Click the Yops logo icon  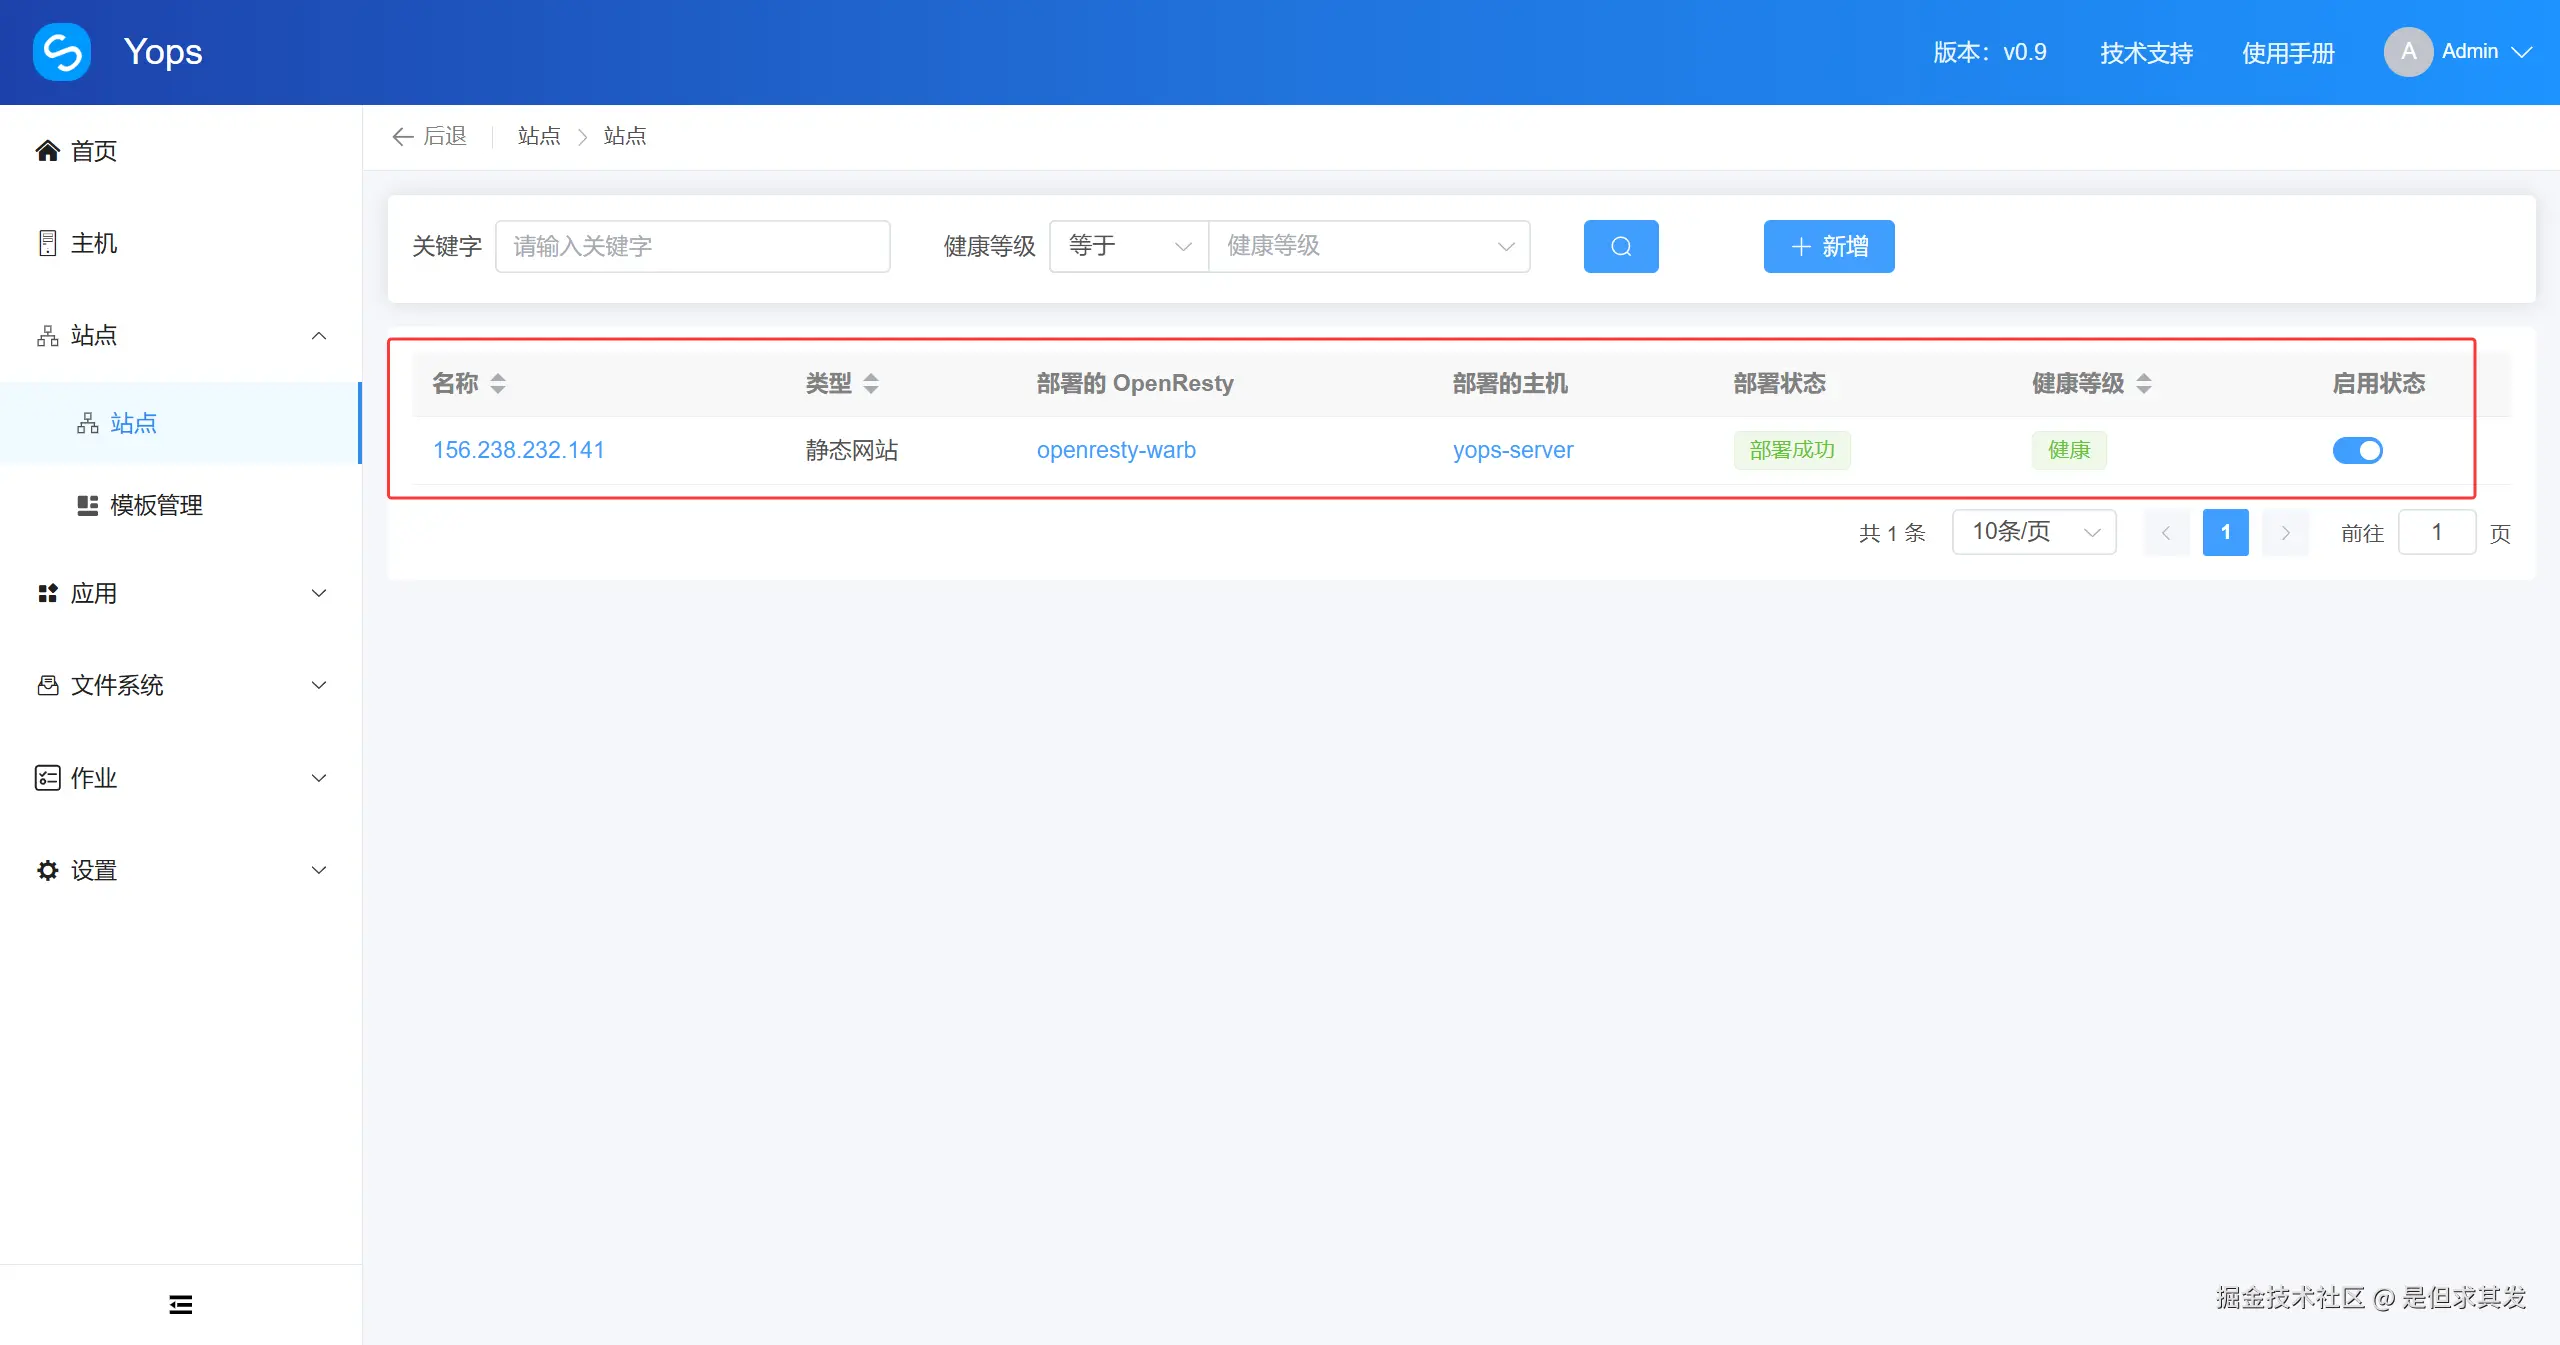(62, 52)
